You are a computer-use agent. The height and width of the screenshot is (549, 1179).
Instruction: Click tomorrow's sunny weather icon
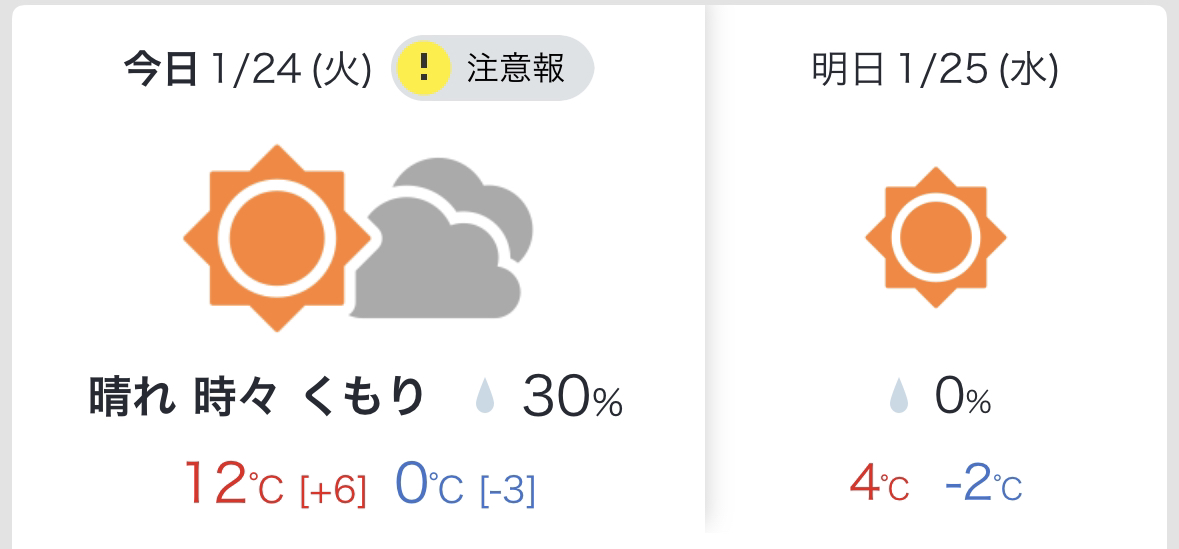coord(935,238)
